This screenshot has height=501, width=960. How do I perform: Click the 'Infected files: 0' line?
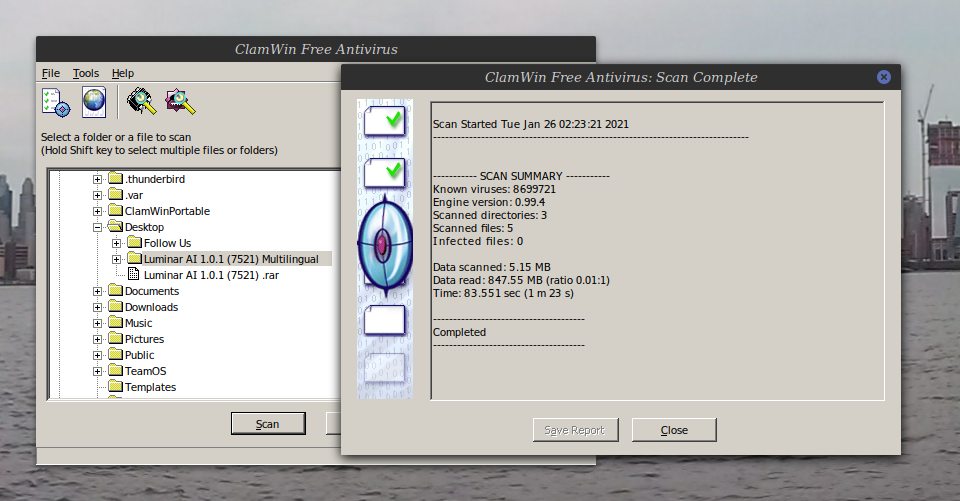(x=478, y=241)
